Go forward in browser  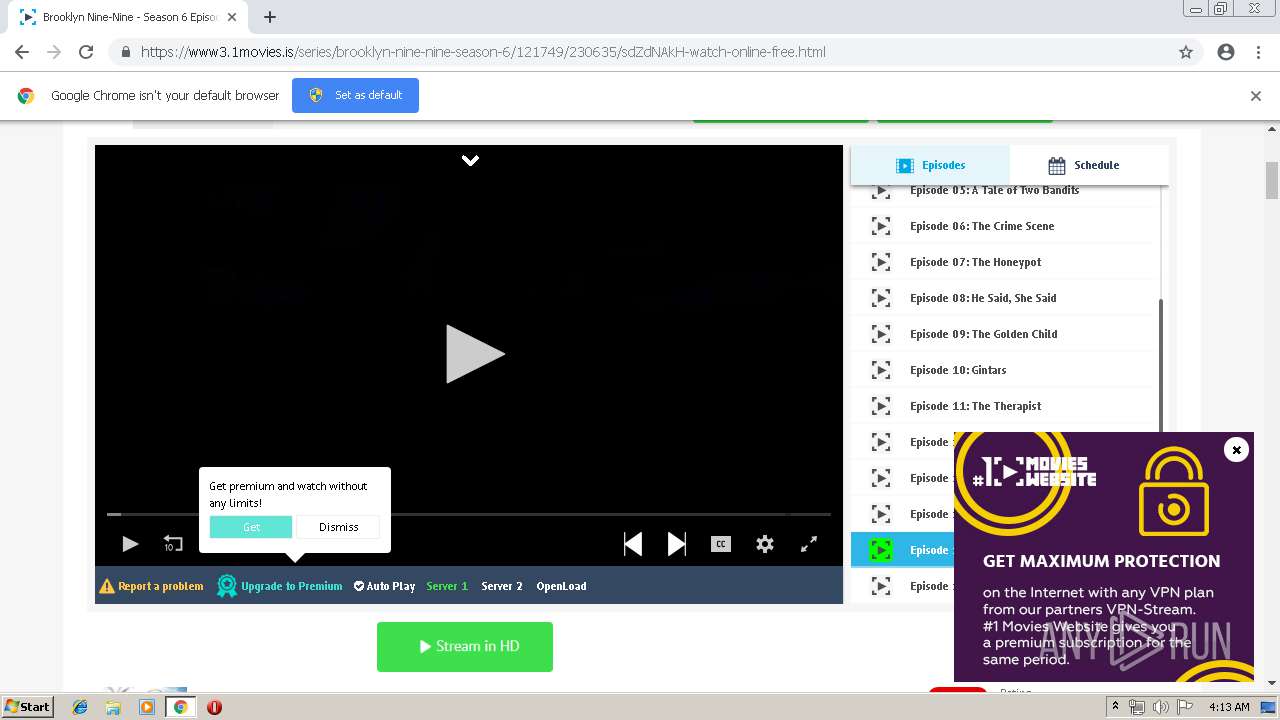pyautogui.click(x=54, y=52)
